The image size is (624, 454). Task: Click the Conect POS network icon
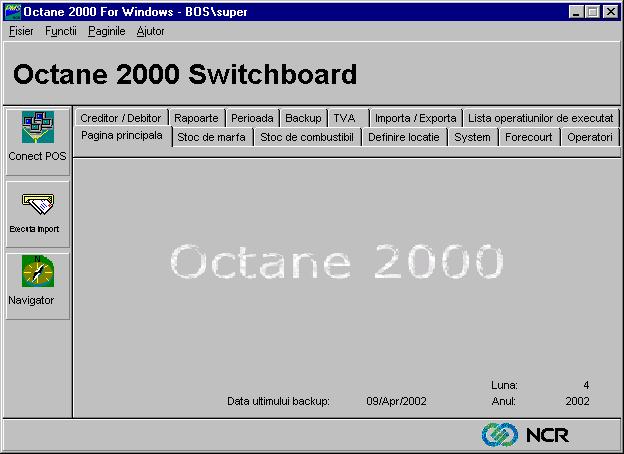click(x=38, y=127)
